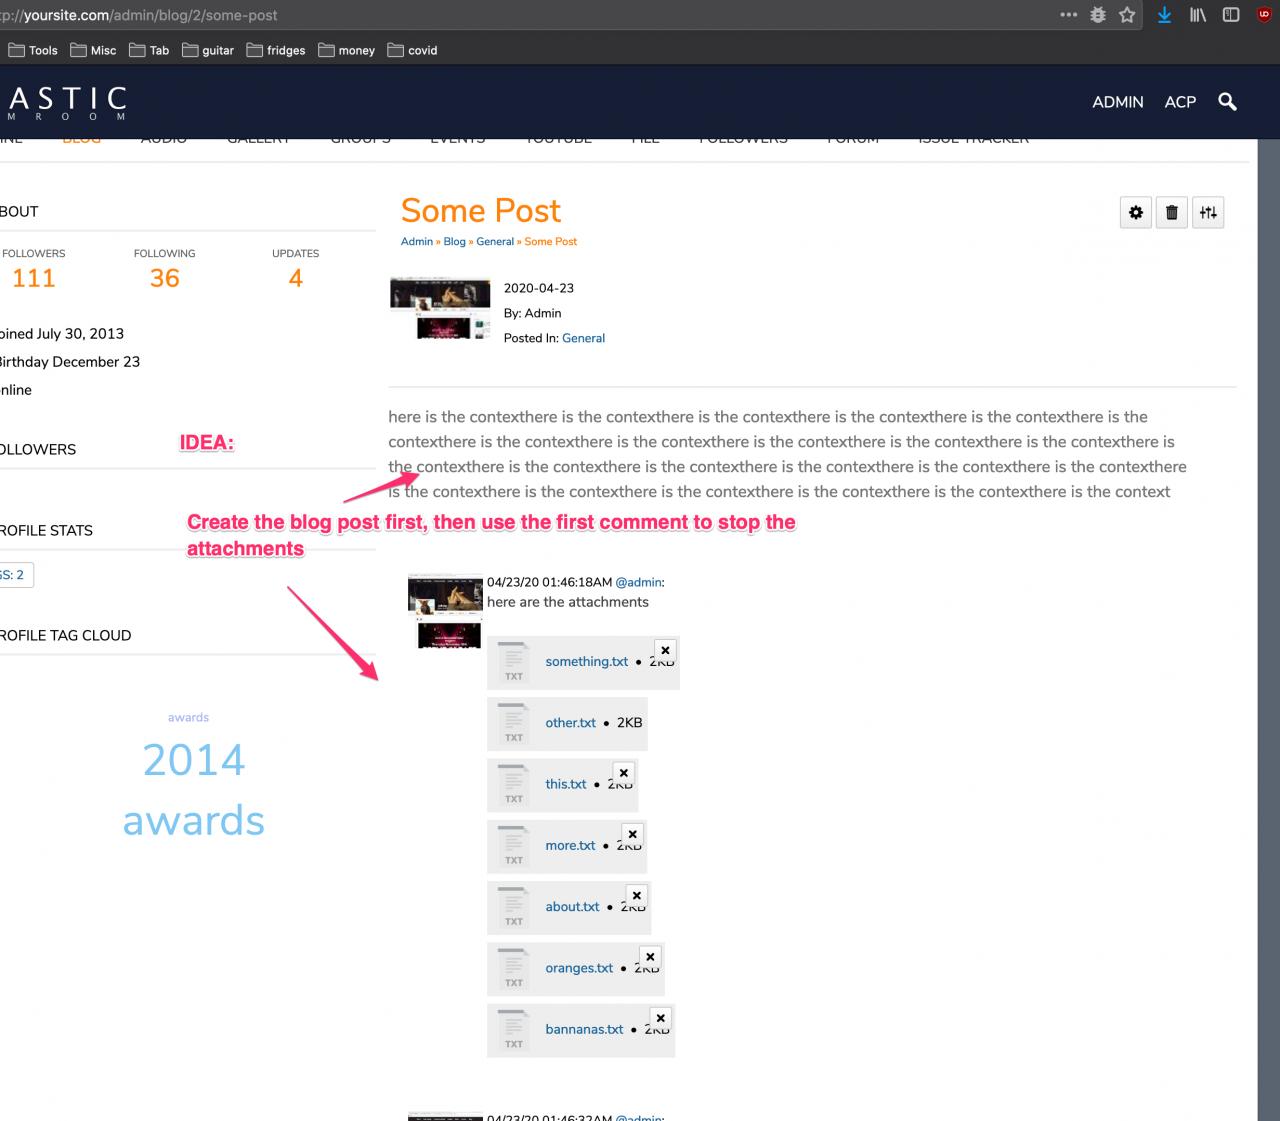Show the browser library icon
The image size is (1280, 1121).
click(1197, 15)
